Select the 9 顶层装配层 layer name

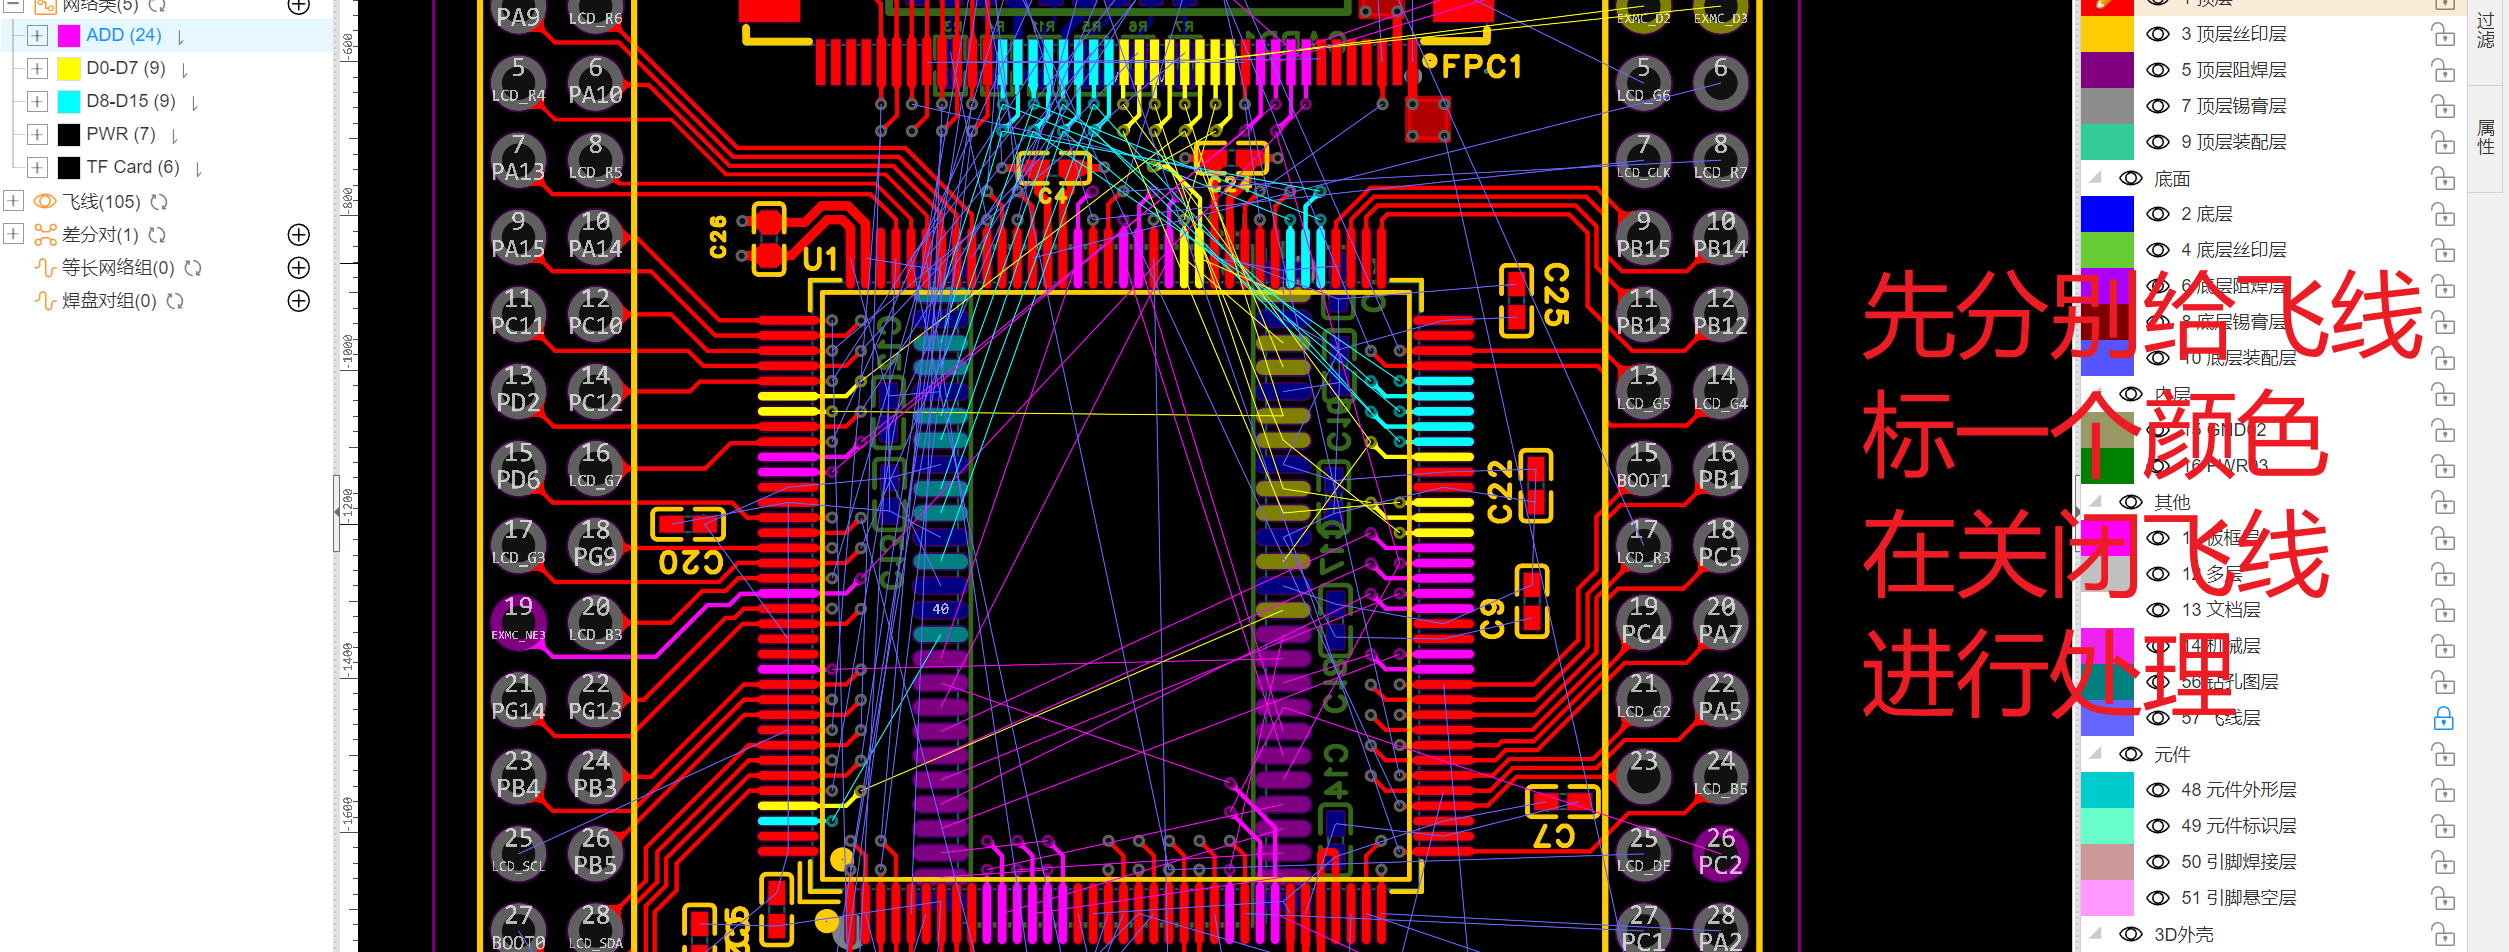2233,142
